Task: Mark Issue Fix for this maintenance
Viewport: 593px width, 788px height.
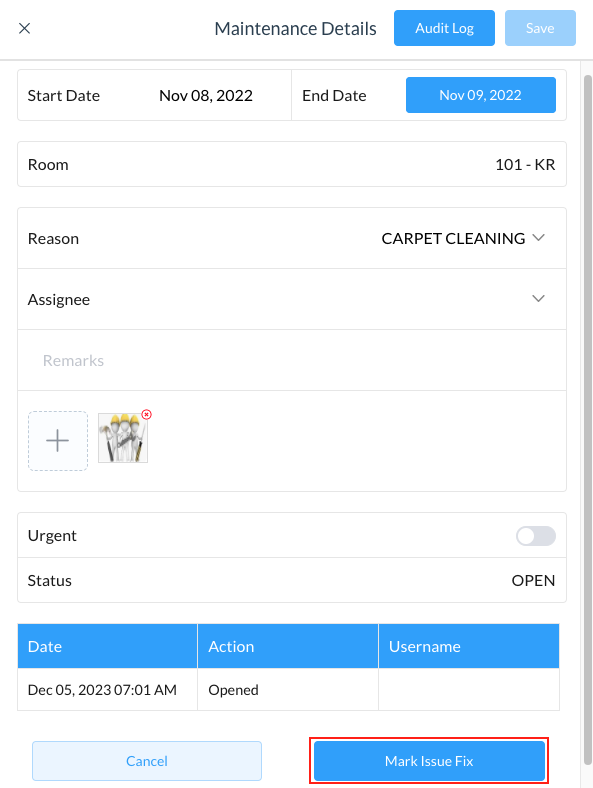Action: tap(429, 761)
